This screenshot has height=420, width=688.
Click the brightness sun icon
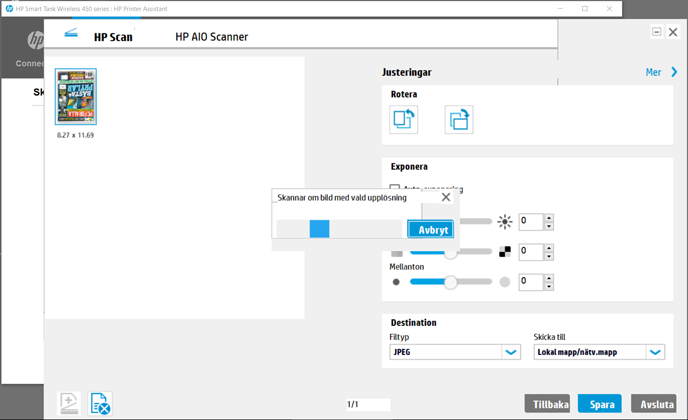[x=505, y=222]
